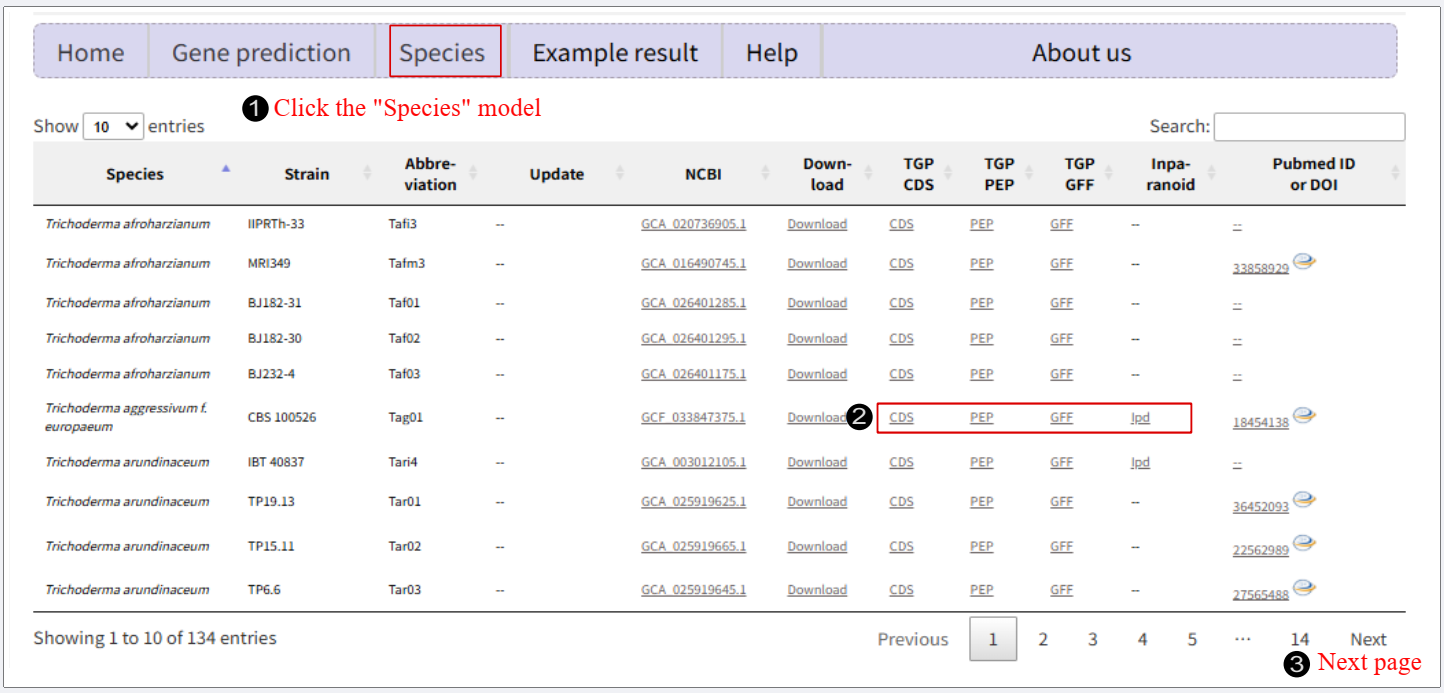This screenshot has height=693, width=1444.
Task: Open the Show entries count dropdown
Action: click(114, 127)
